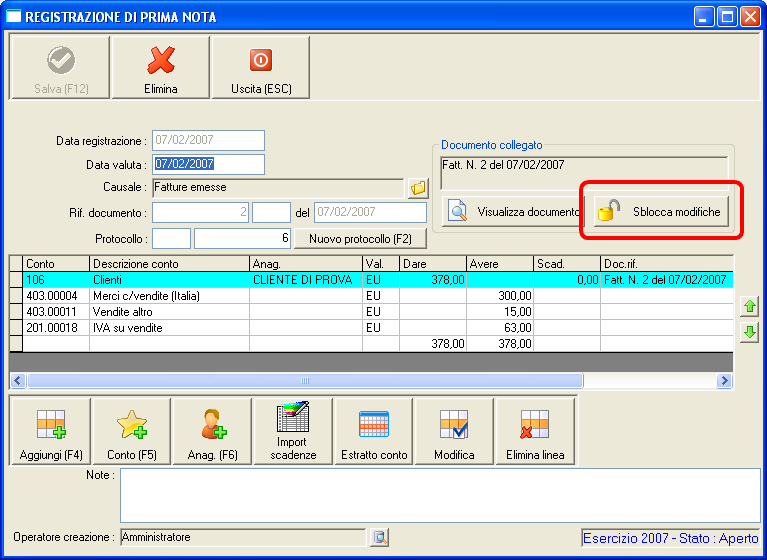767x560 pixels.
Task: Click the grayed Salva (F12) button
Action: pos(61,67)
